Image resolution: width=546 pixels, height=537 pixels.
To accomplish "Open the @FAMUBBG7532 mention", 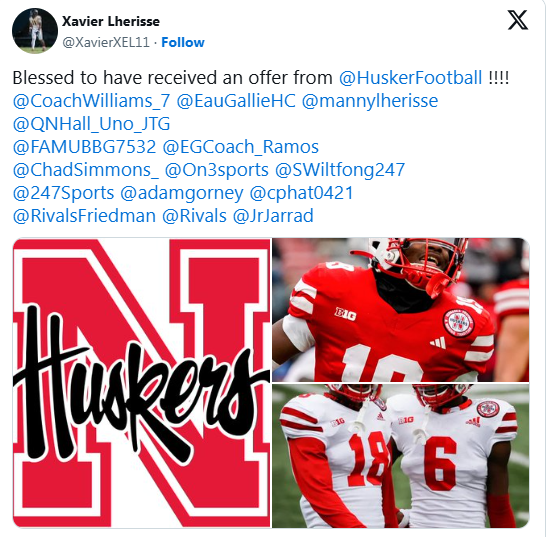I will click(x=84, y=147).
